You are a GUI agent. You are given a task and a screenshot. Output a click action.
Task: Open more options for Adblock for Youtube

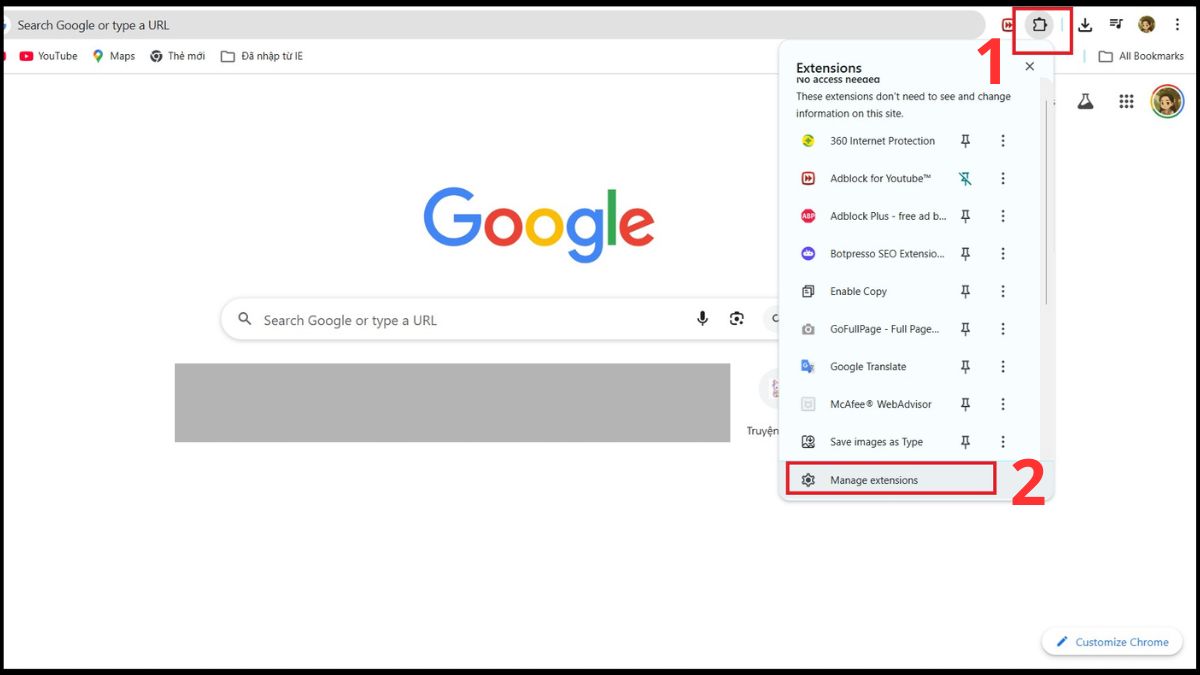coord(1003,179)
